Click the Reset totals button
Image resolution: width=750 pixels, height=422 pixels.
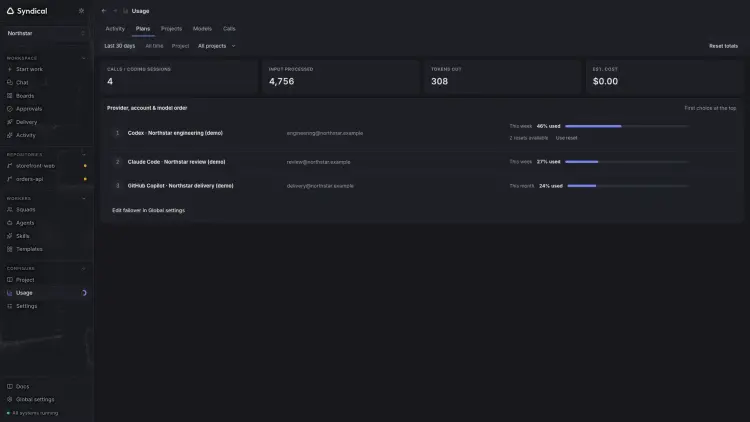coord(723,46)
